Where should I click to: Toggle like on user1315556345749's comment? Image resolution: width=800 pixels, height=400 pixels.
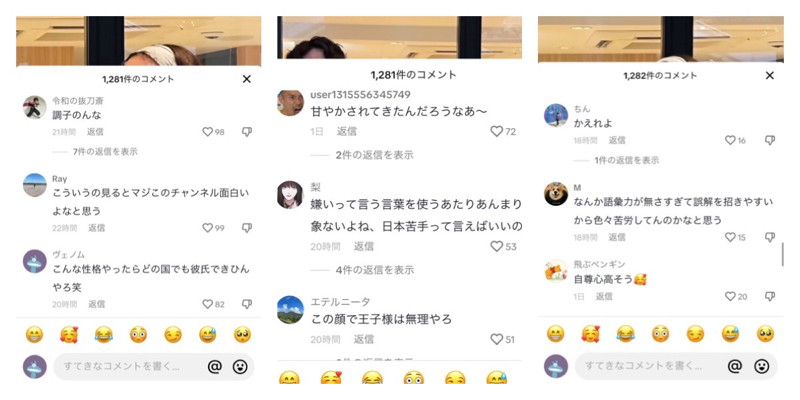(x=497, y=132)
